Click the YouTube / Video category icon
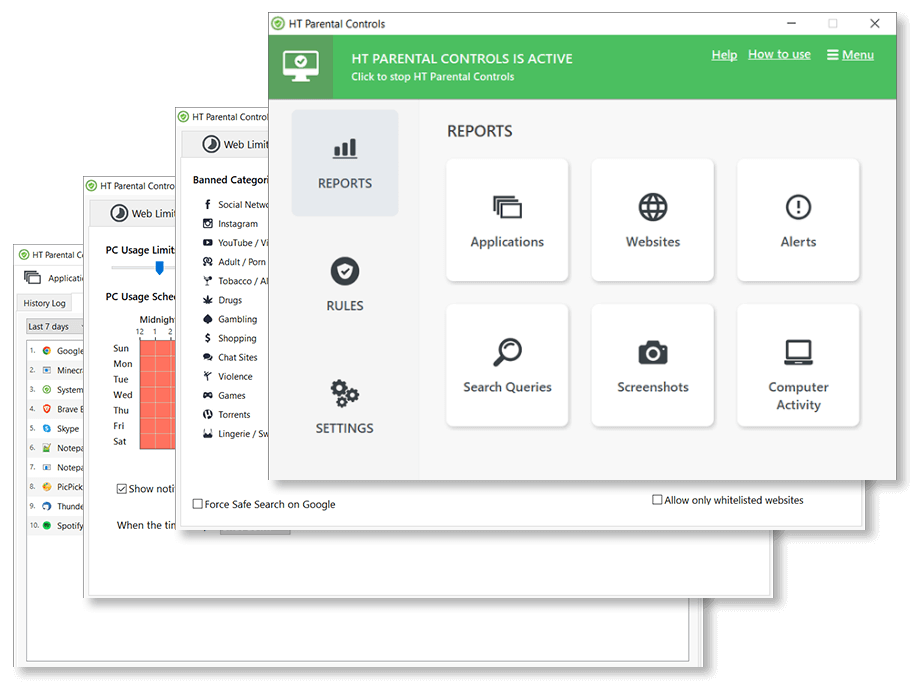Viewport: 912px width, 692px height. [x=208, y=242]
